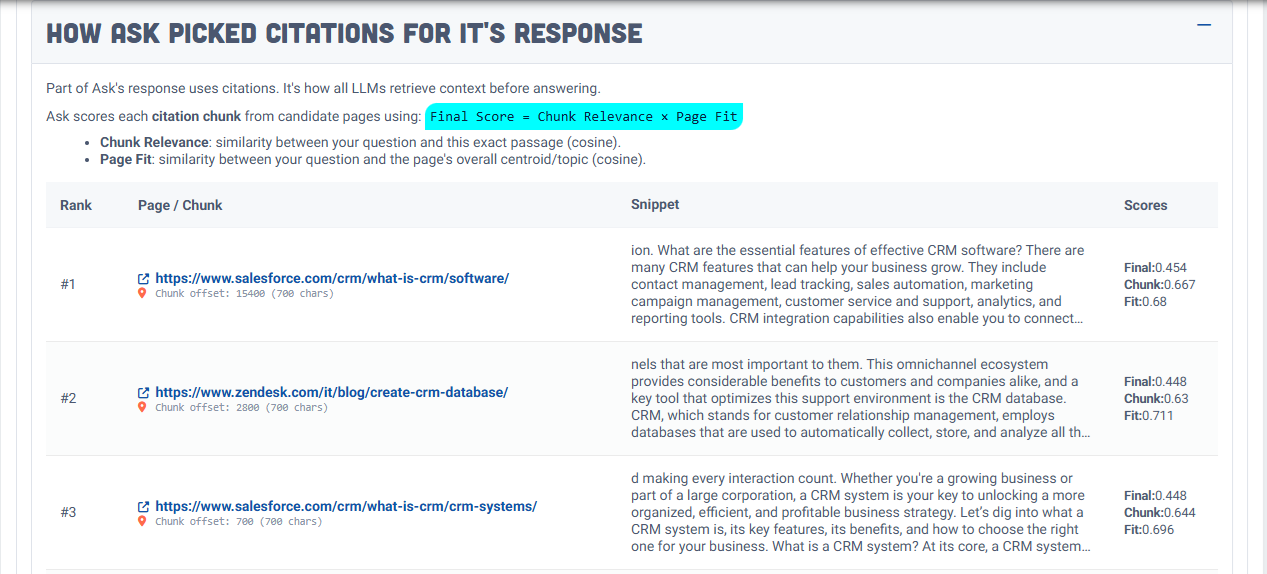Click the Page Fit bullet definition
The height and width of the screenshot is (574, 1267).
[x=373, y=159]
